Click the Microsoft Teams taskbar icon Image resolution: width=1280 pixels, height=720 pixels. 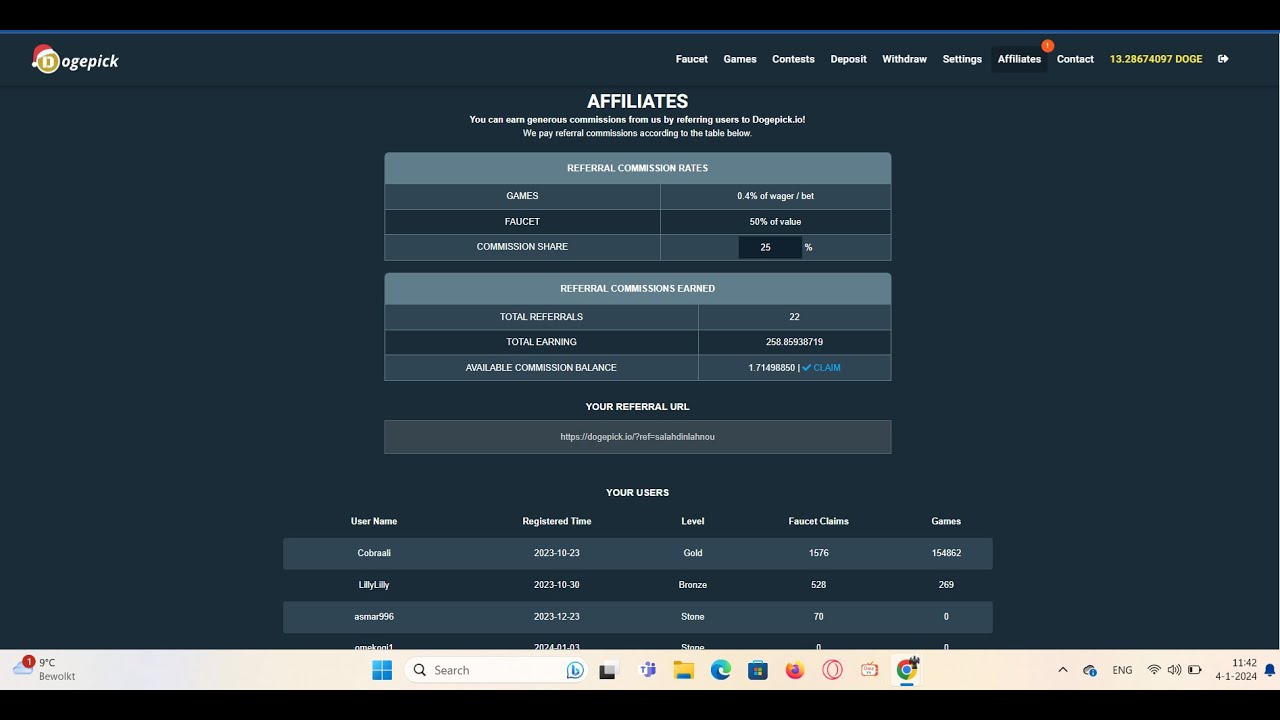point(647,670)
